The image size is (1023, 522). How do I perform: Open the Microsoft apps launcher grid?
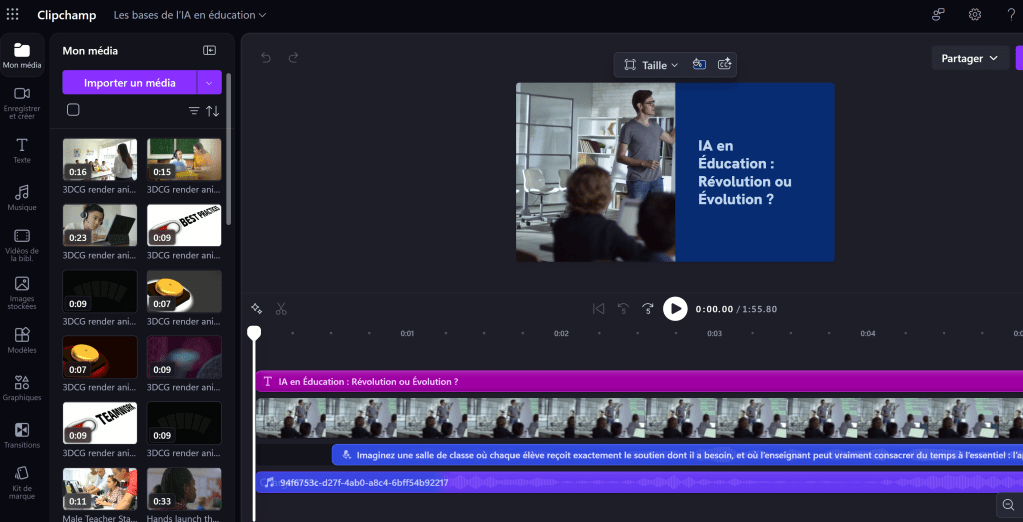pos(13,15)
